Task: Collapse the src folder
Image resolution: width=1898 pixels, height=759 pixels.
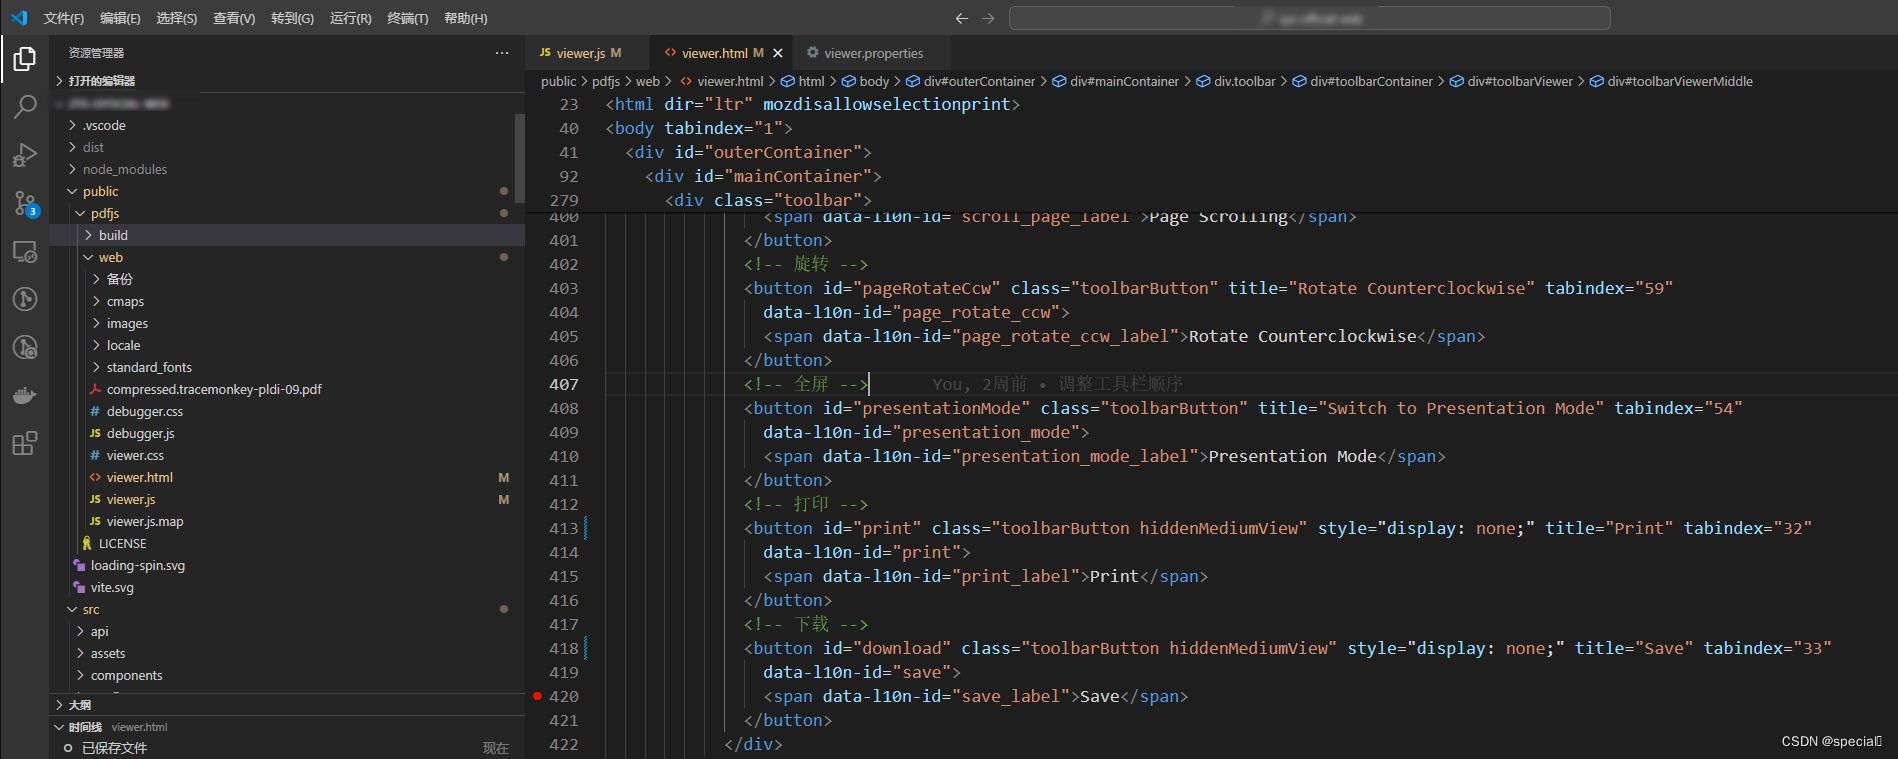Action: pos(287,609)
